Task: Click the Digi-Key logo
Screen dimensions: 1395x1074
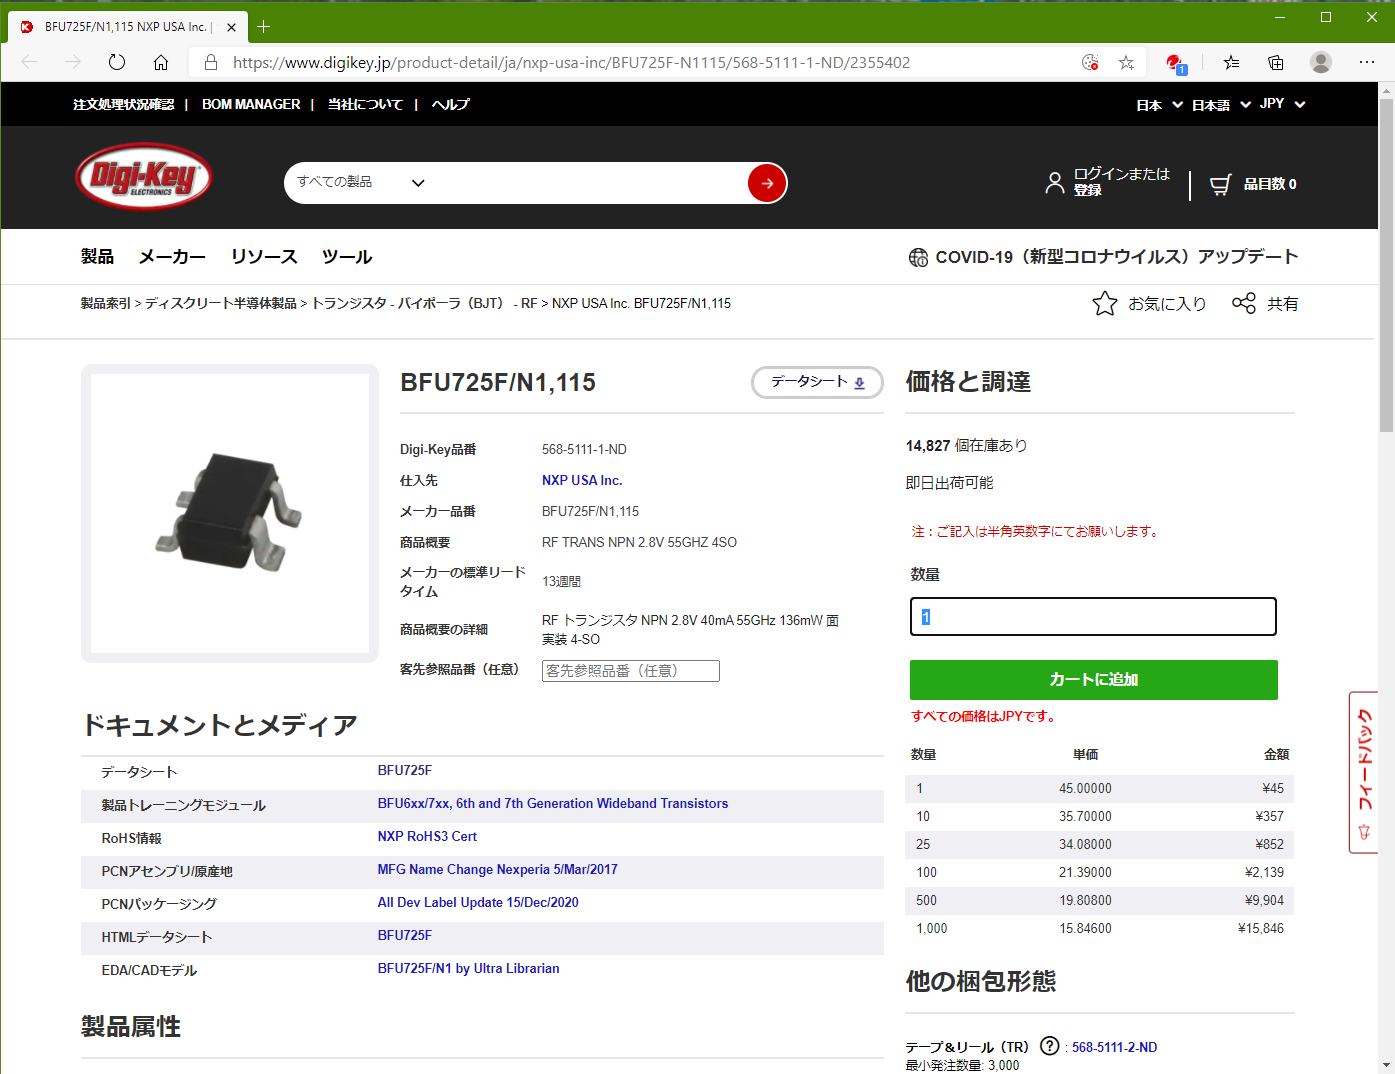Action: [144, 177]
